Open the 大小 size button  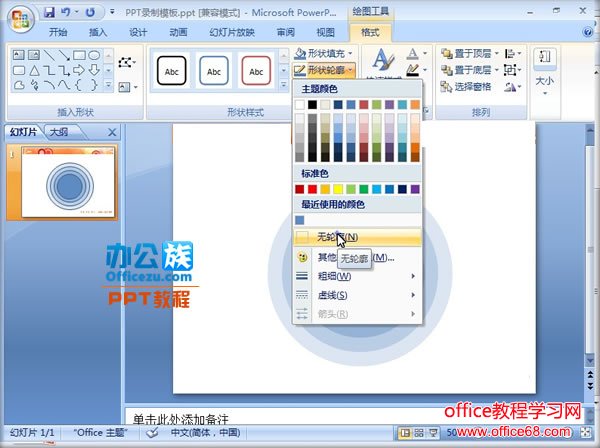click(545, 73)
